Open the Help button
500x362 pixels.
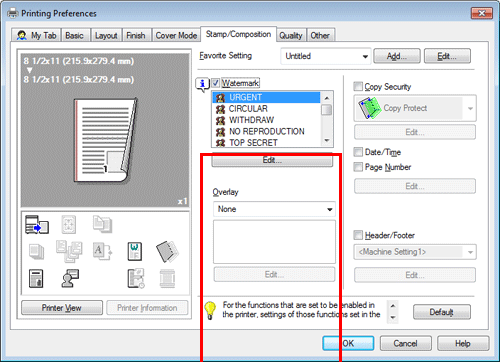[463, 343]
